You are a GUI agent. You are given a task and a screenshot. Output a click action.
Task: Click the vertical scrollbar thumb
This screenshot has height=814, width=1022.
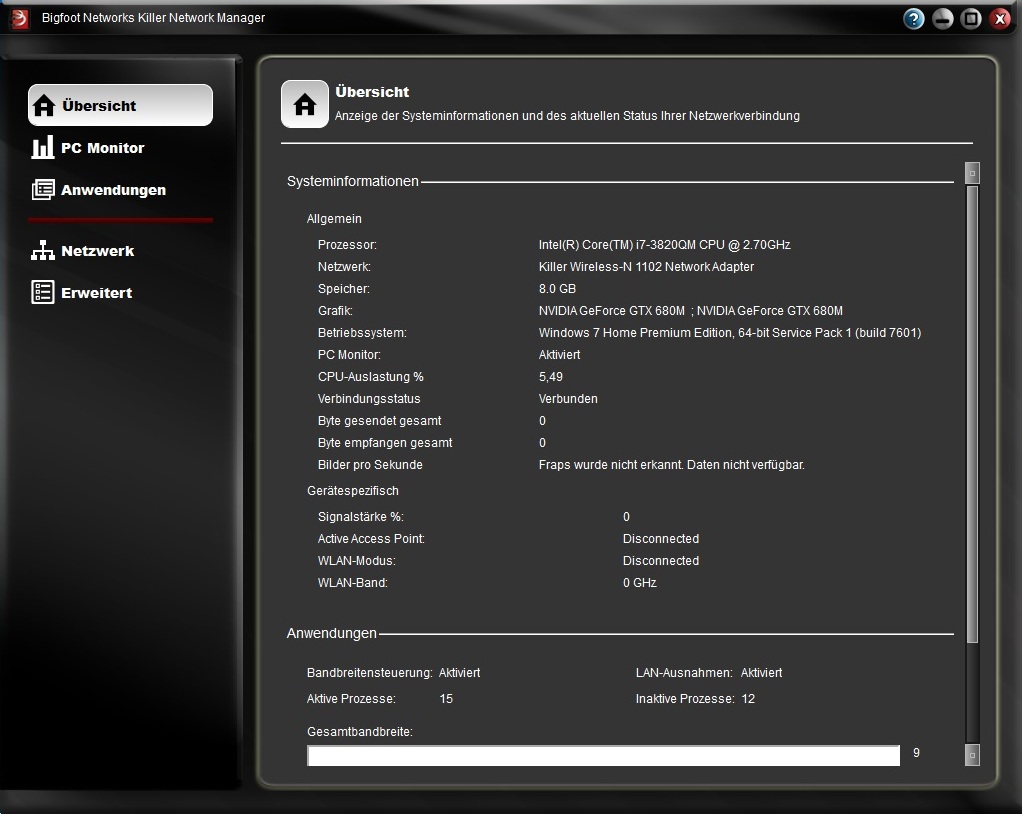tap(972, 414)
